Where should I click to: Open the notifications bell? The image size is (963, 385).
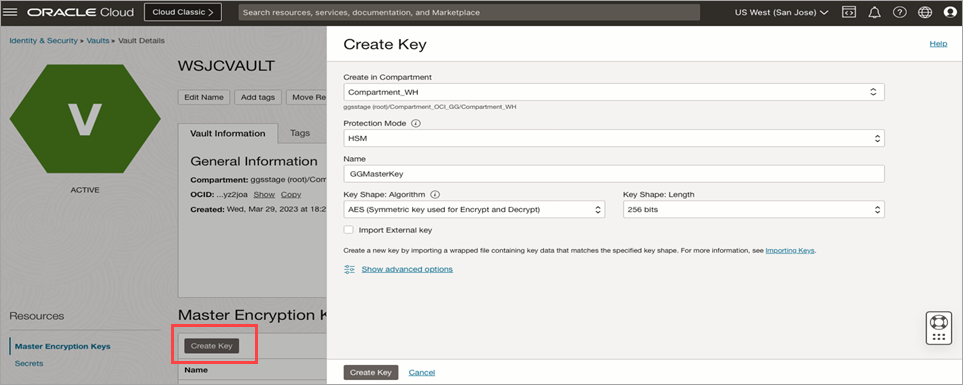pos(875,12)
